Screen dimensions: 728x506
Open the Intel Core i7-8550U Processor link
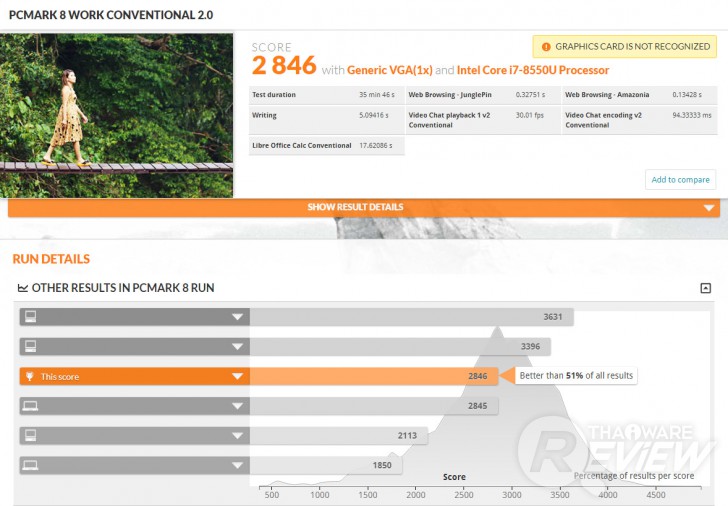coord(533,70)
